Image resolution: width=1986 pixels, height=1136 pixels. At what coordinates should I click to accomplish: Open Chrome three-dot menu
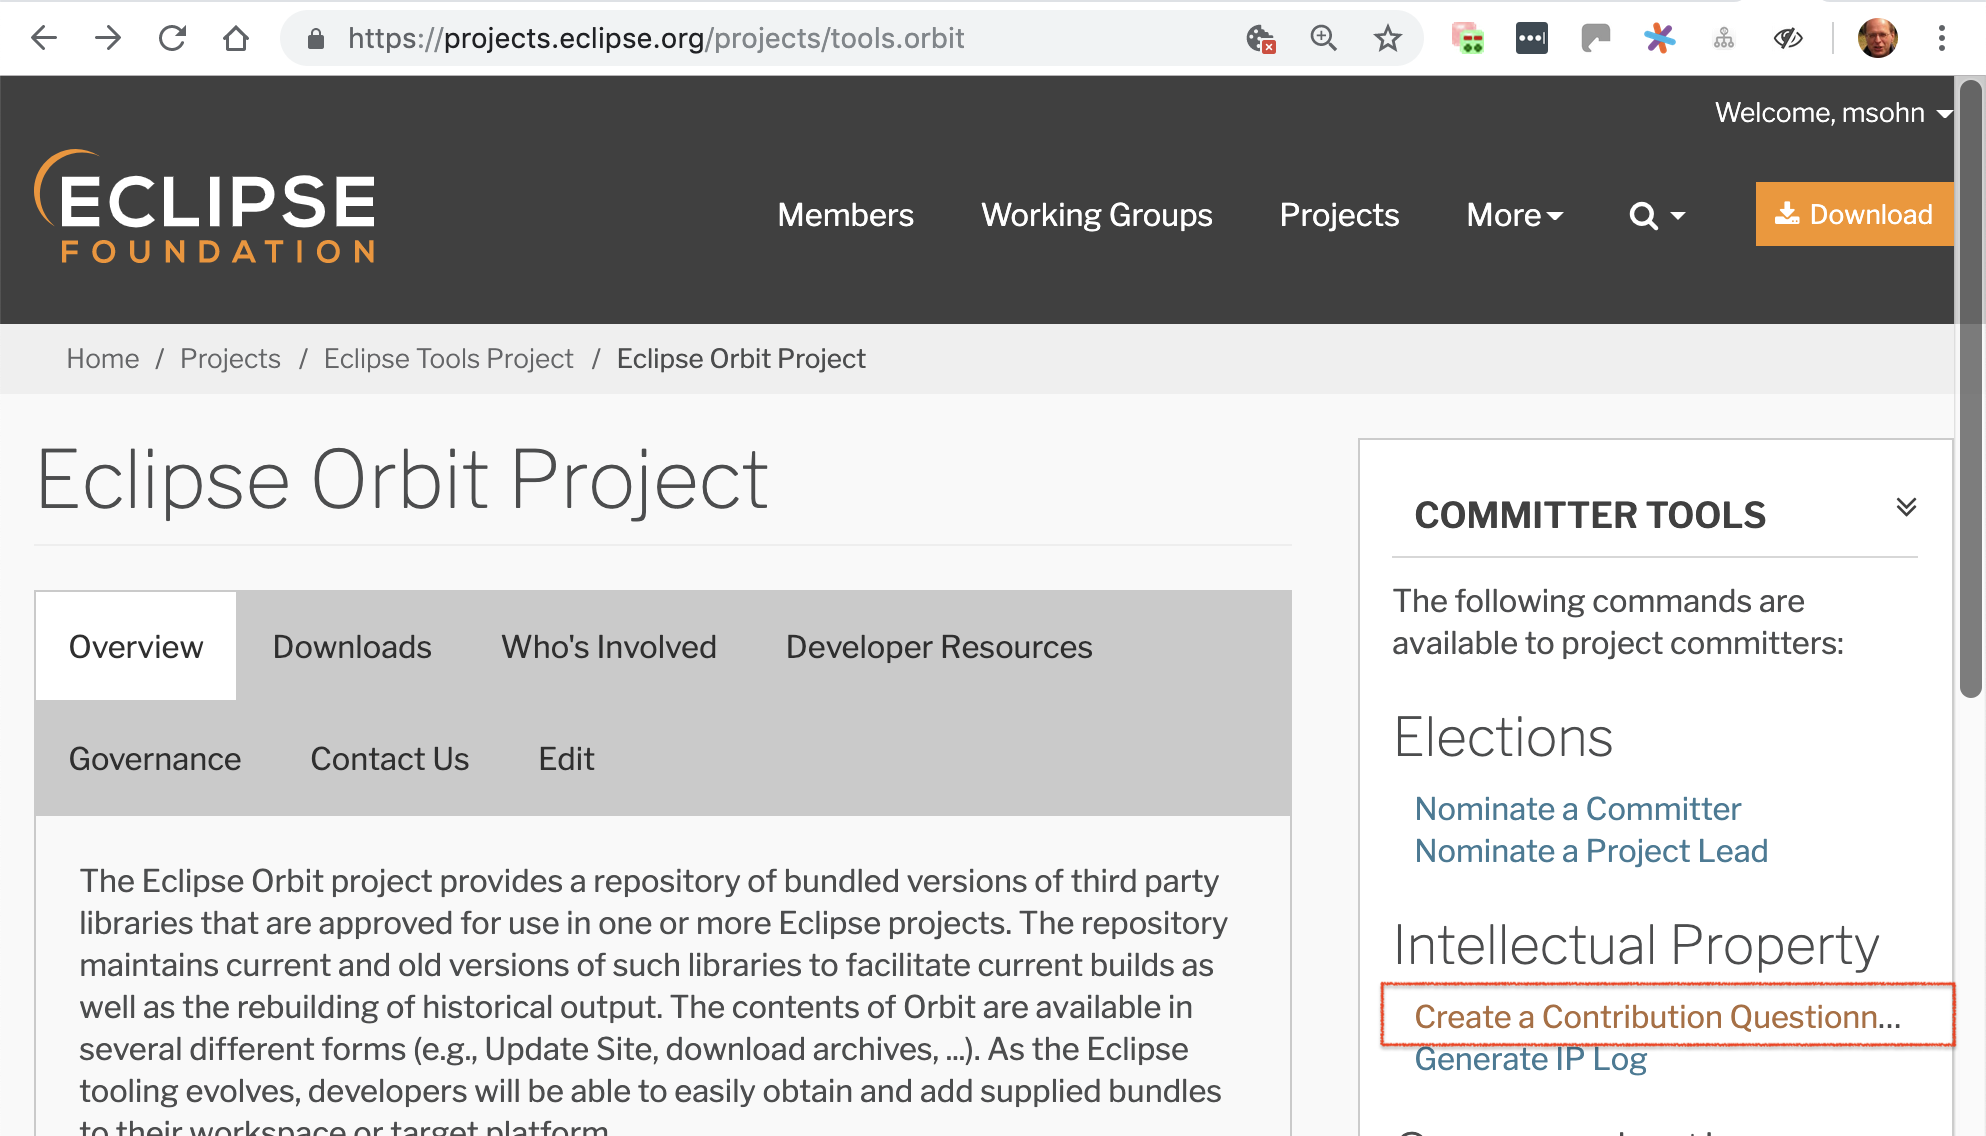tap(1941, 38)
